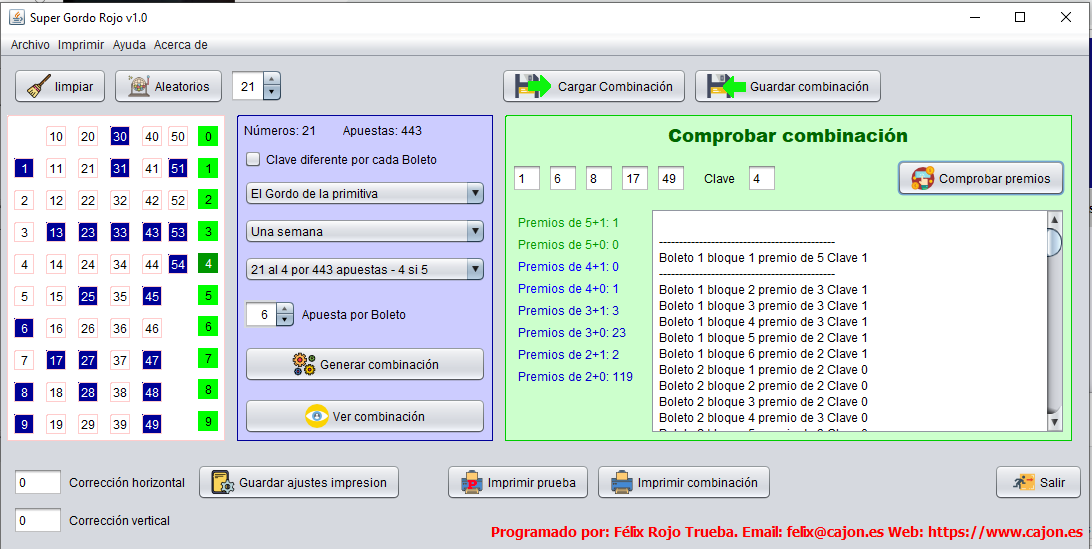
Task: Click the prize icon on Comprobar premios
Action: 923,178
